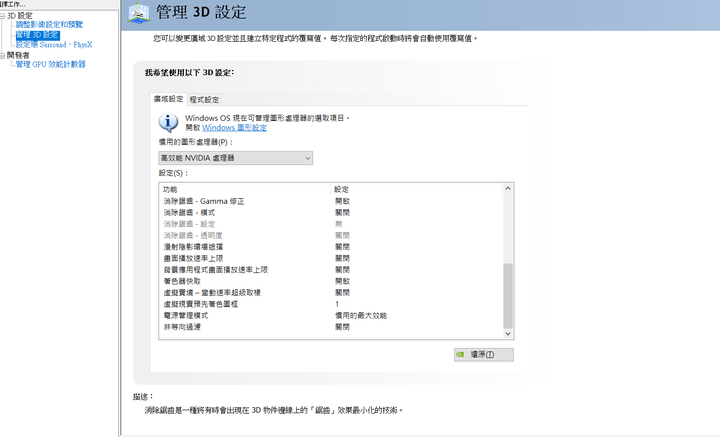Switch to the 程式設定 tab

click(204, 100)
